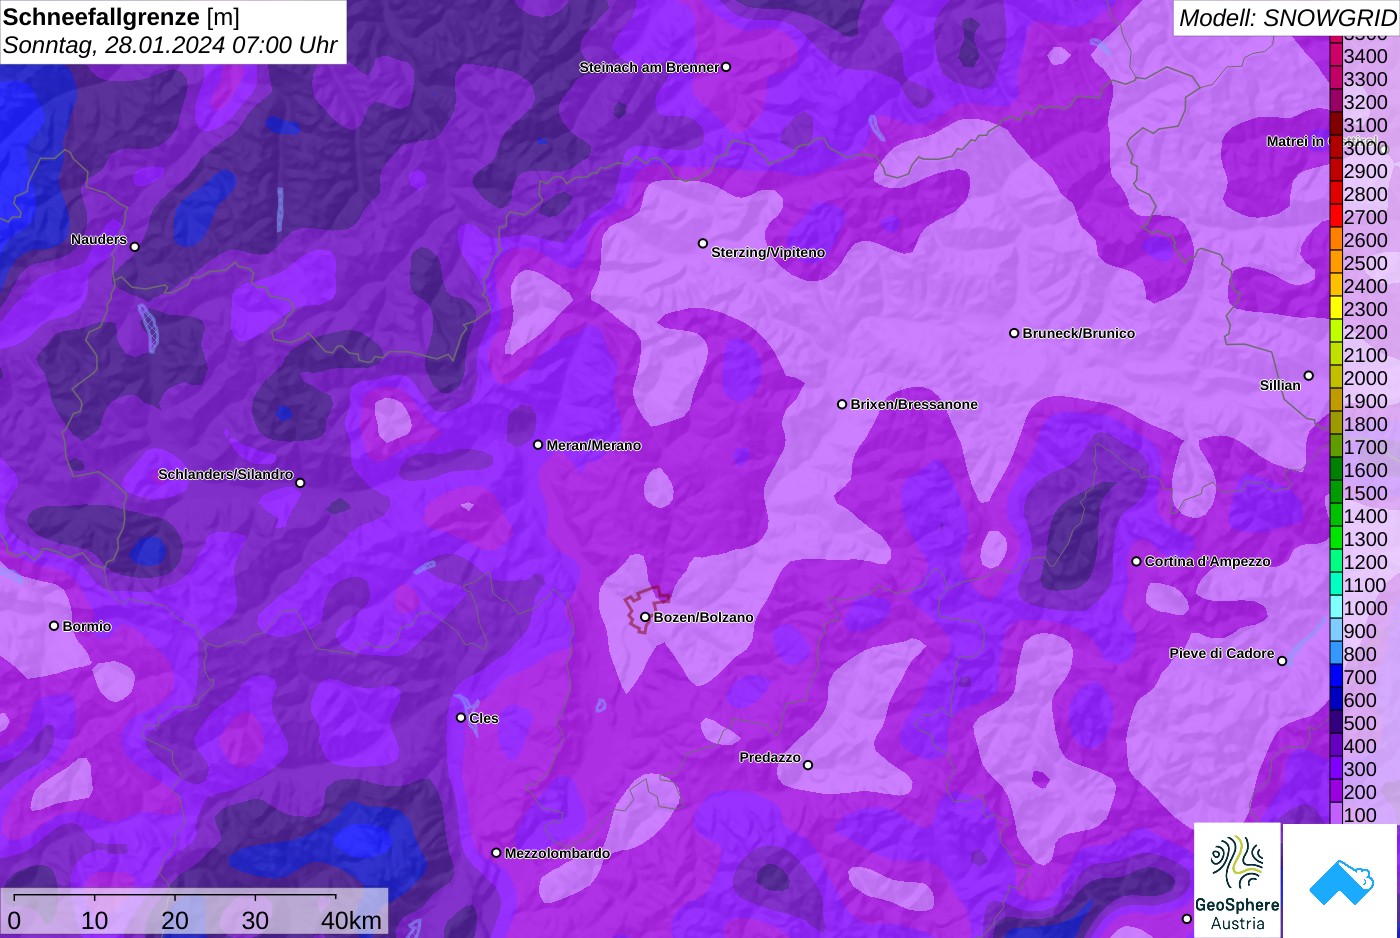Click the GeoSphere Austria logo
Screen dimensions: 1400x938
point(1237,880)
